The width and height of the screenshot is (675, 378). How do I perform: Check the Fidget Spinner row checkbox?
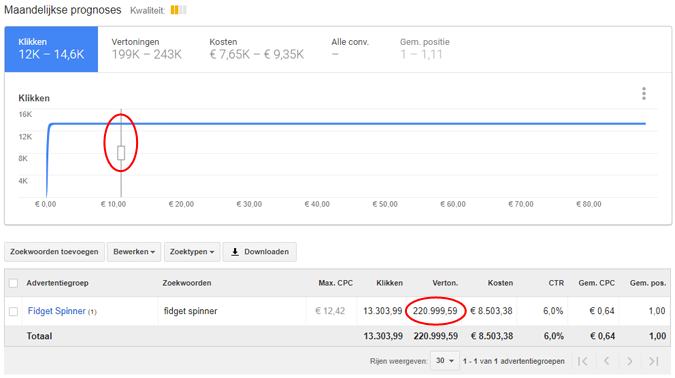(x=13, y=311)
